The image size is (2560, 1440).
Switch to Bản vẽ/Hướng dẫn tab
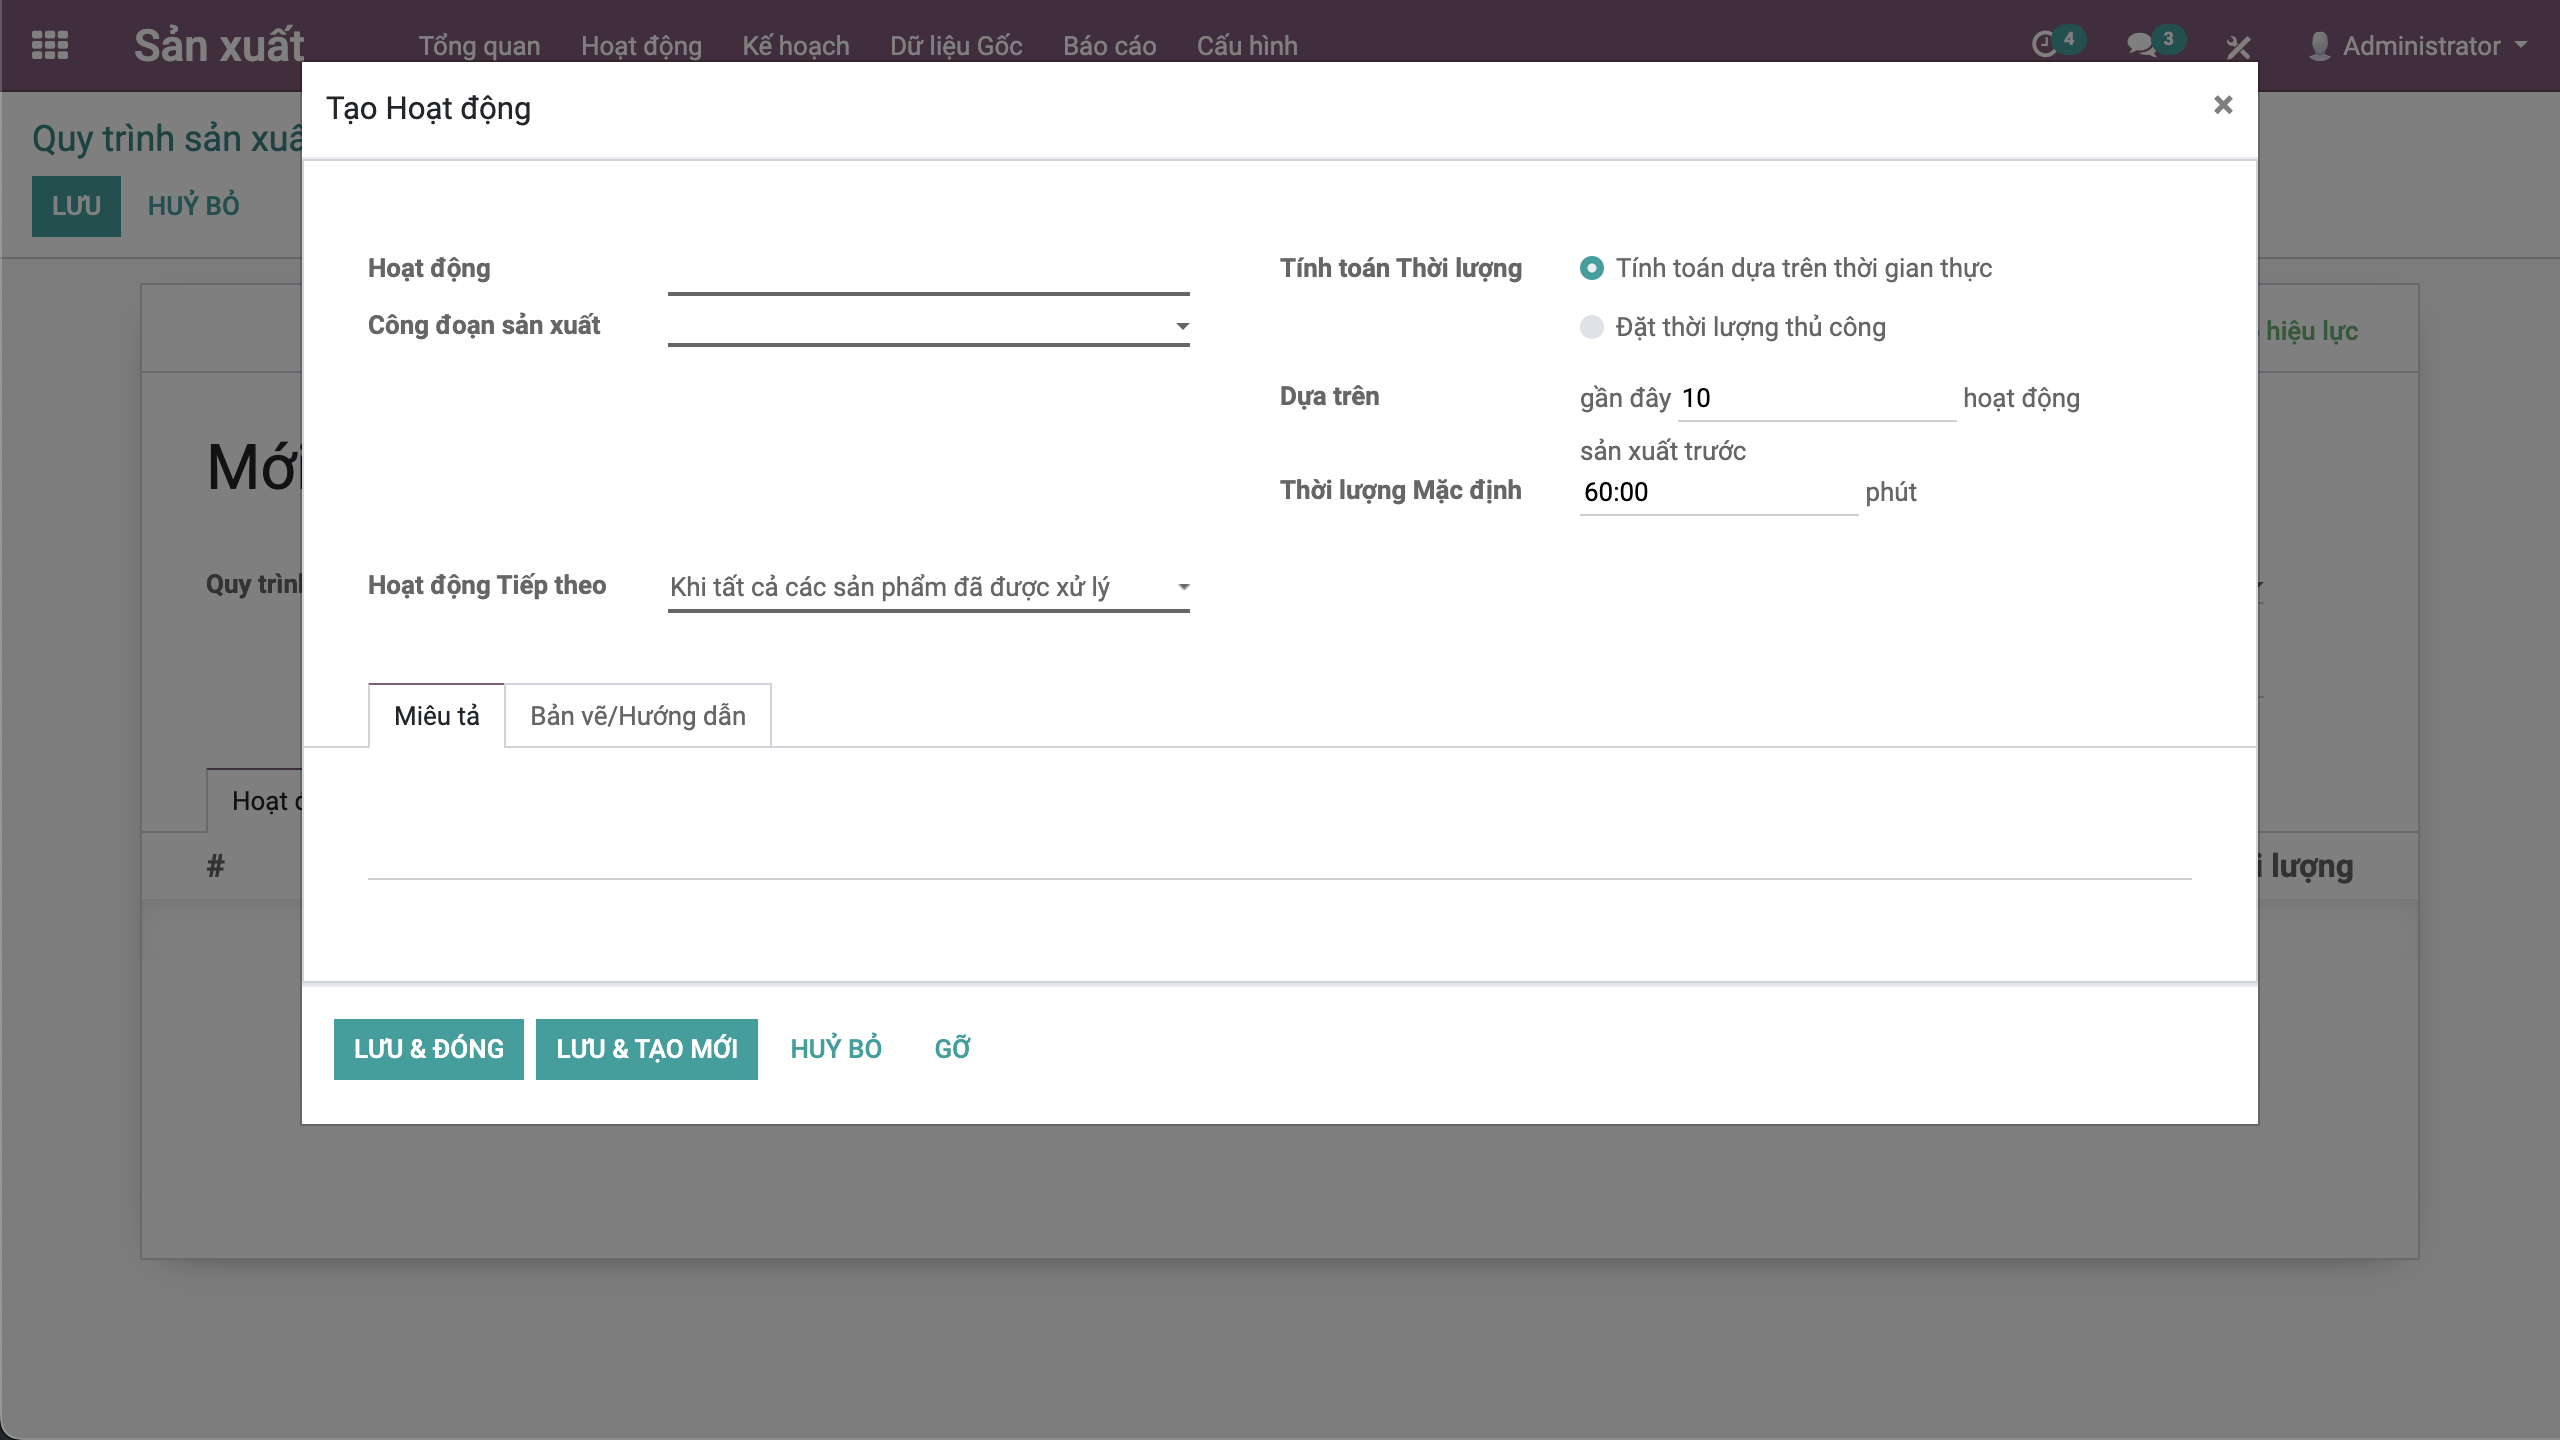(637, 716)
